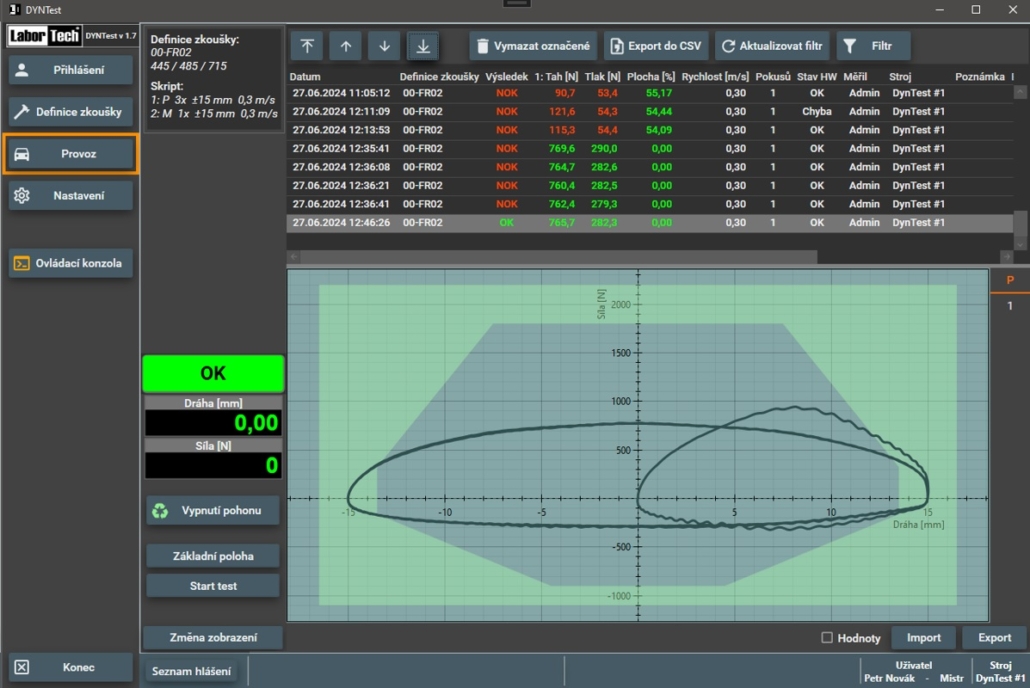The width and height of the screenshot is (1030, 688).
Task: Delete selected rows with Vymazat označené
Action: [533, 46]
